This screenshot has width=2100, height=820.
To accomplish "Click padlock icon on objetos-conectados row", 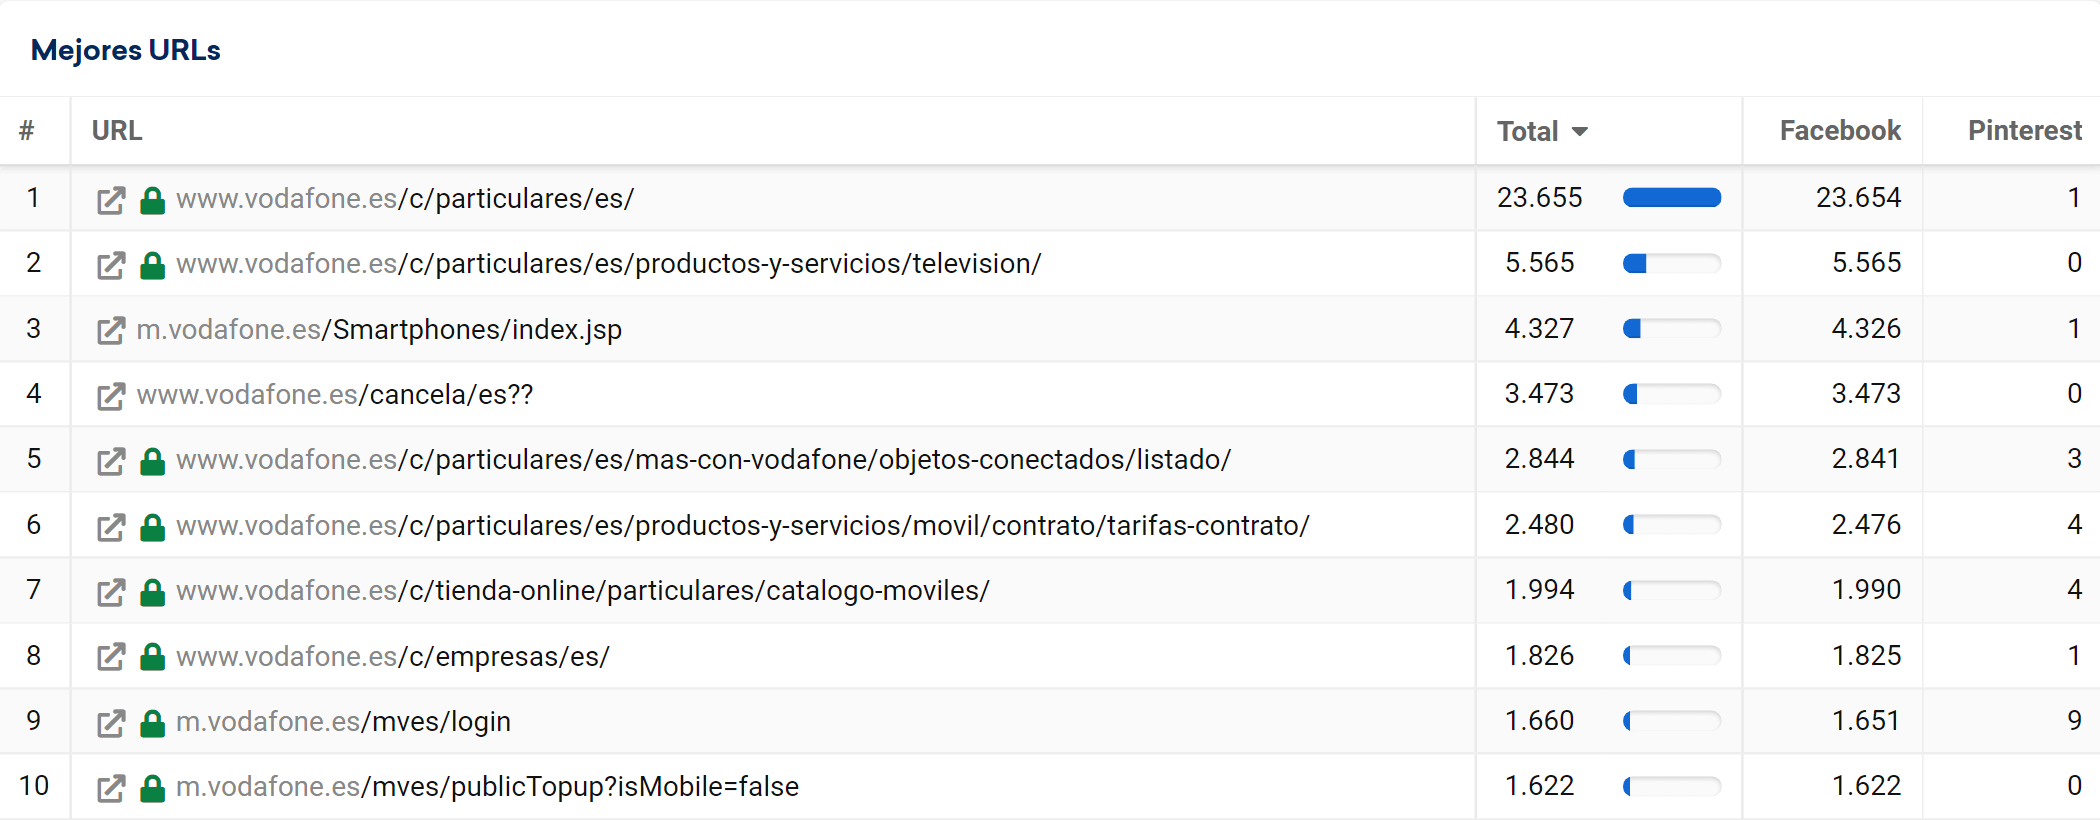I will (x=152, y=461).
